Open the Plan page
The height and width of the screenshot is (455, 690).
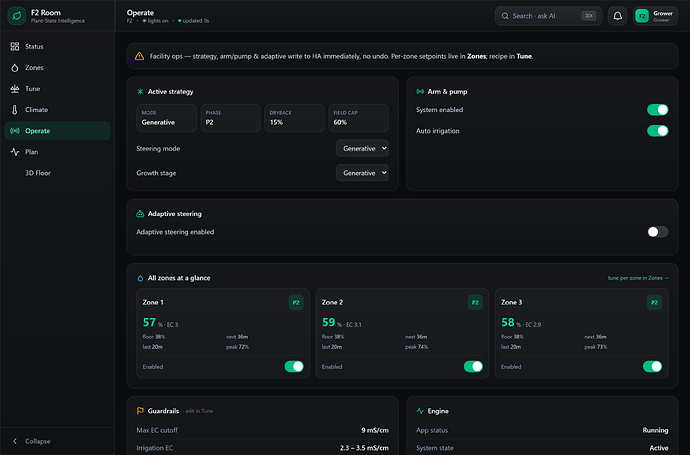[57, 152]
